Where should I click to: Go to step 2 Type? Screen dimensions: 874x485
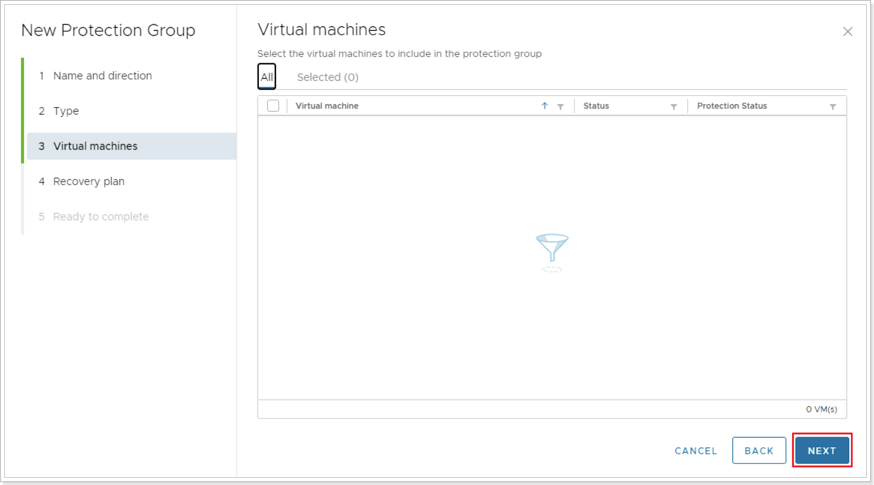click(59, 111)
